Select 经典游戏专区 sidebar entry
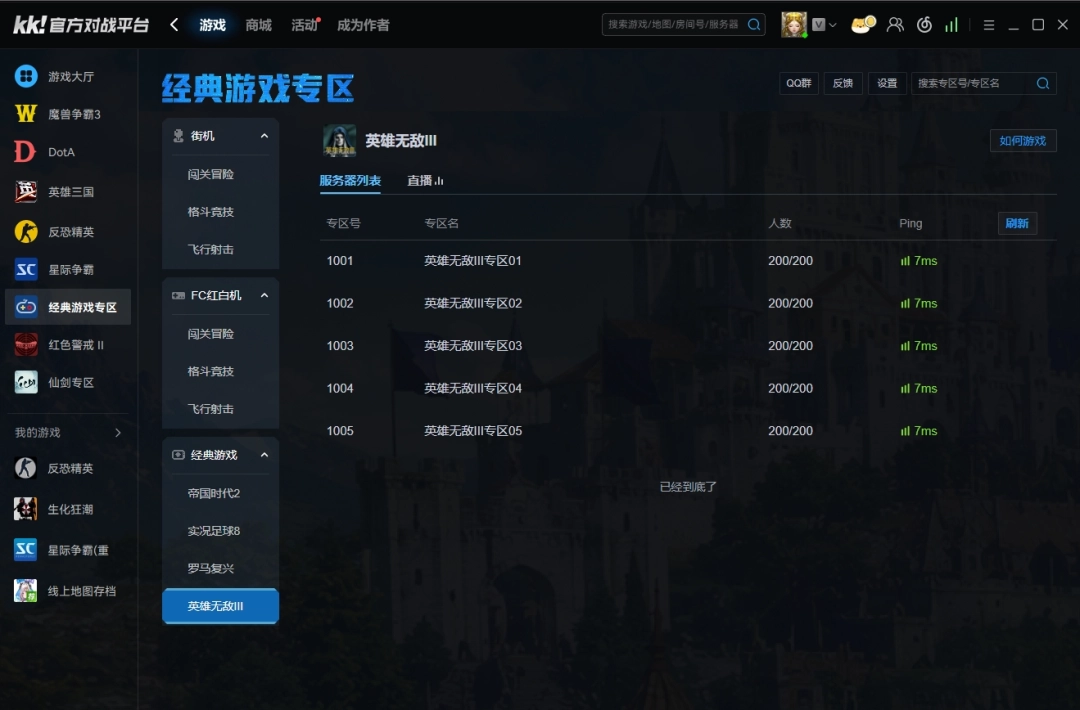 tap(68, 306)
